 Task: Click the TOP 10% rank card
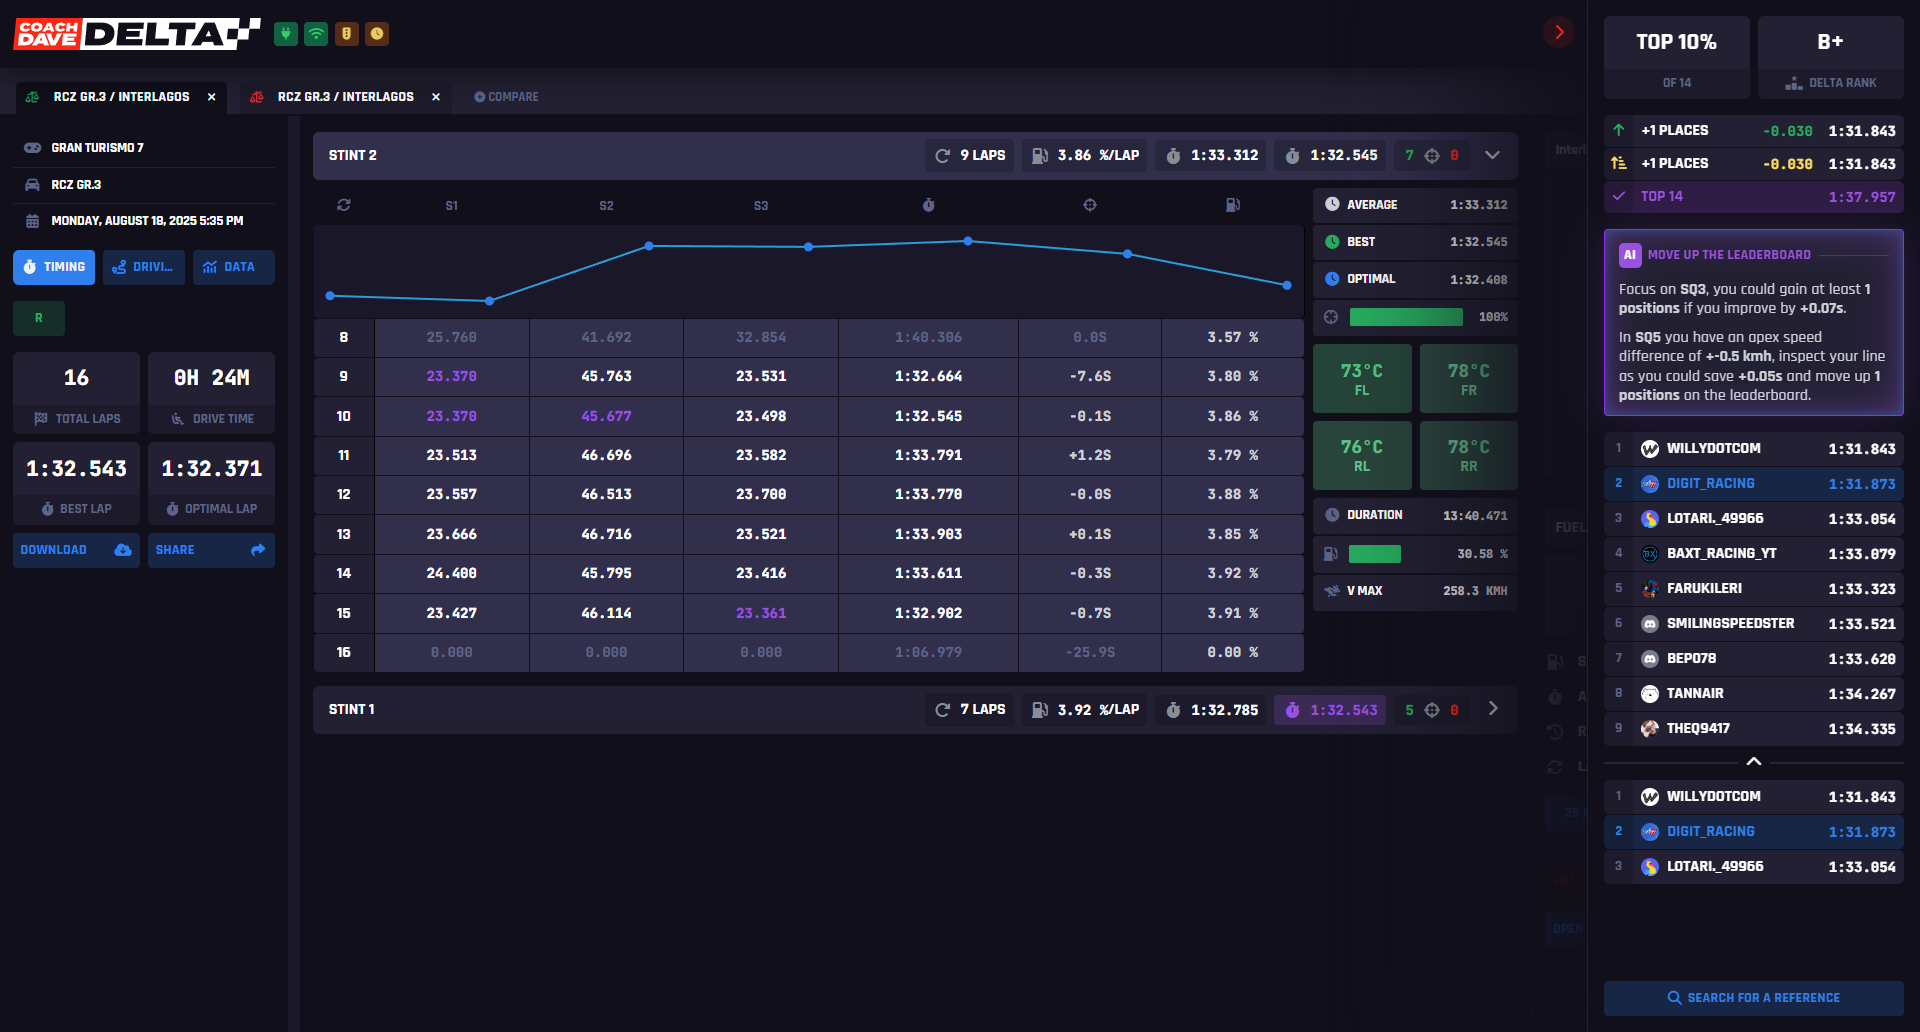pyautogui.click(x=1677, y=57)
